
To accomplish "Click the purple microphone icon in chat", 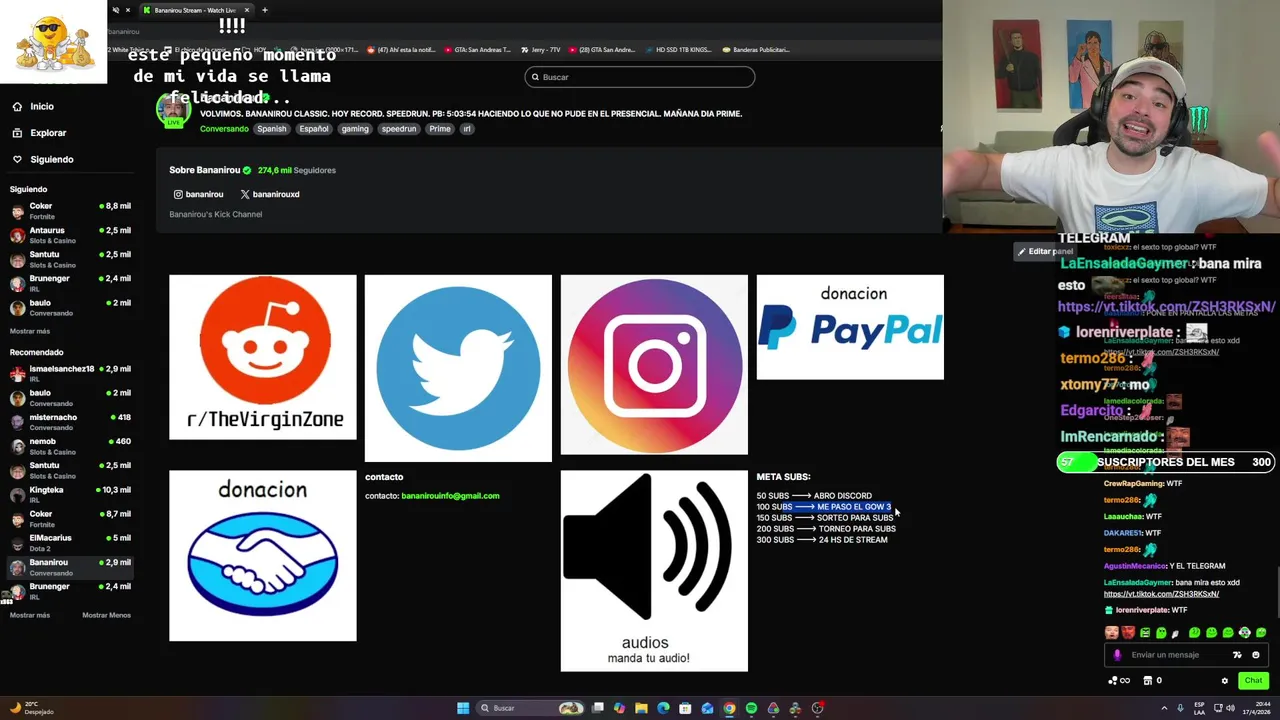I will click(x=1117, y=655).
